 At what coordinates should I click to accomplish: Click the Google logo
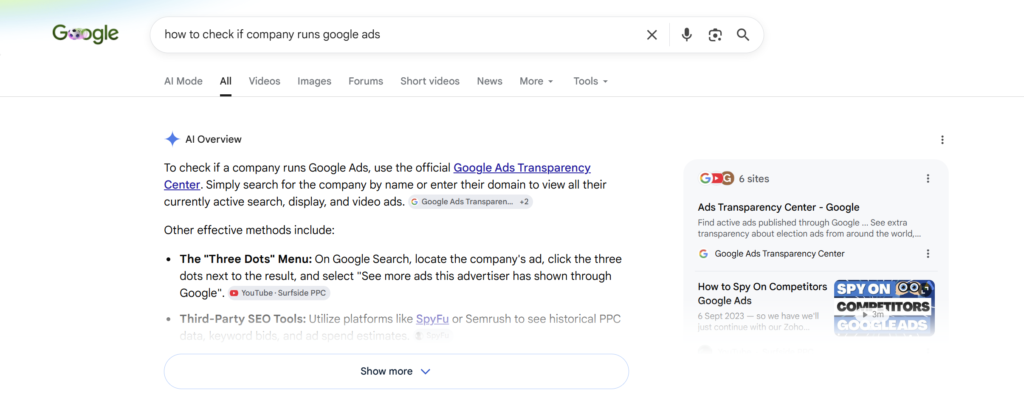[86, 34]
